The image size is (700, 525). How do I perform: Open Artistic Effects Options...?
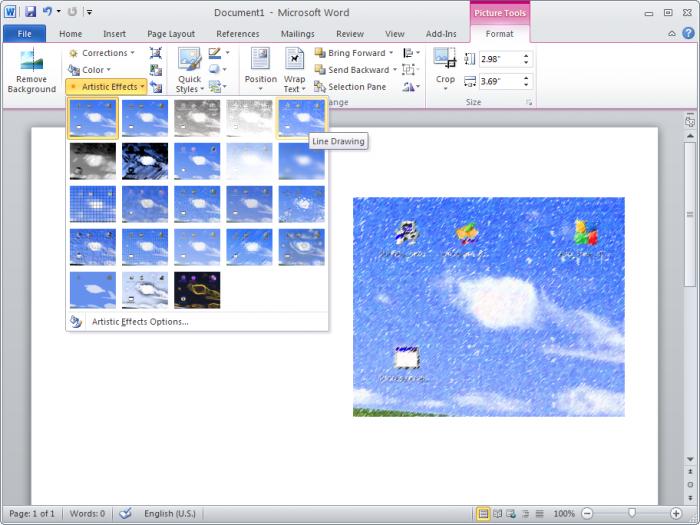pos(140,322)
